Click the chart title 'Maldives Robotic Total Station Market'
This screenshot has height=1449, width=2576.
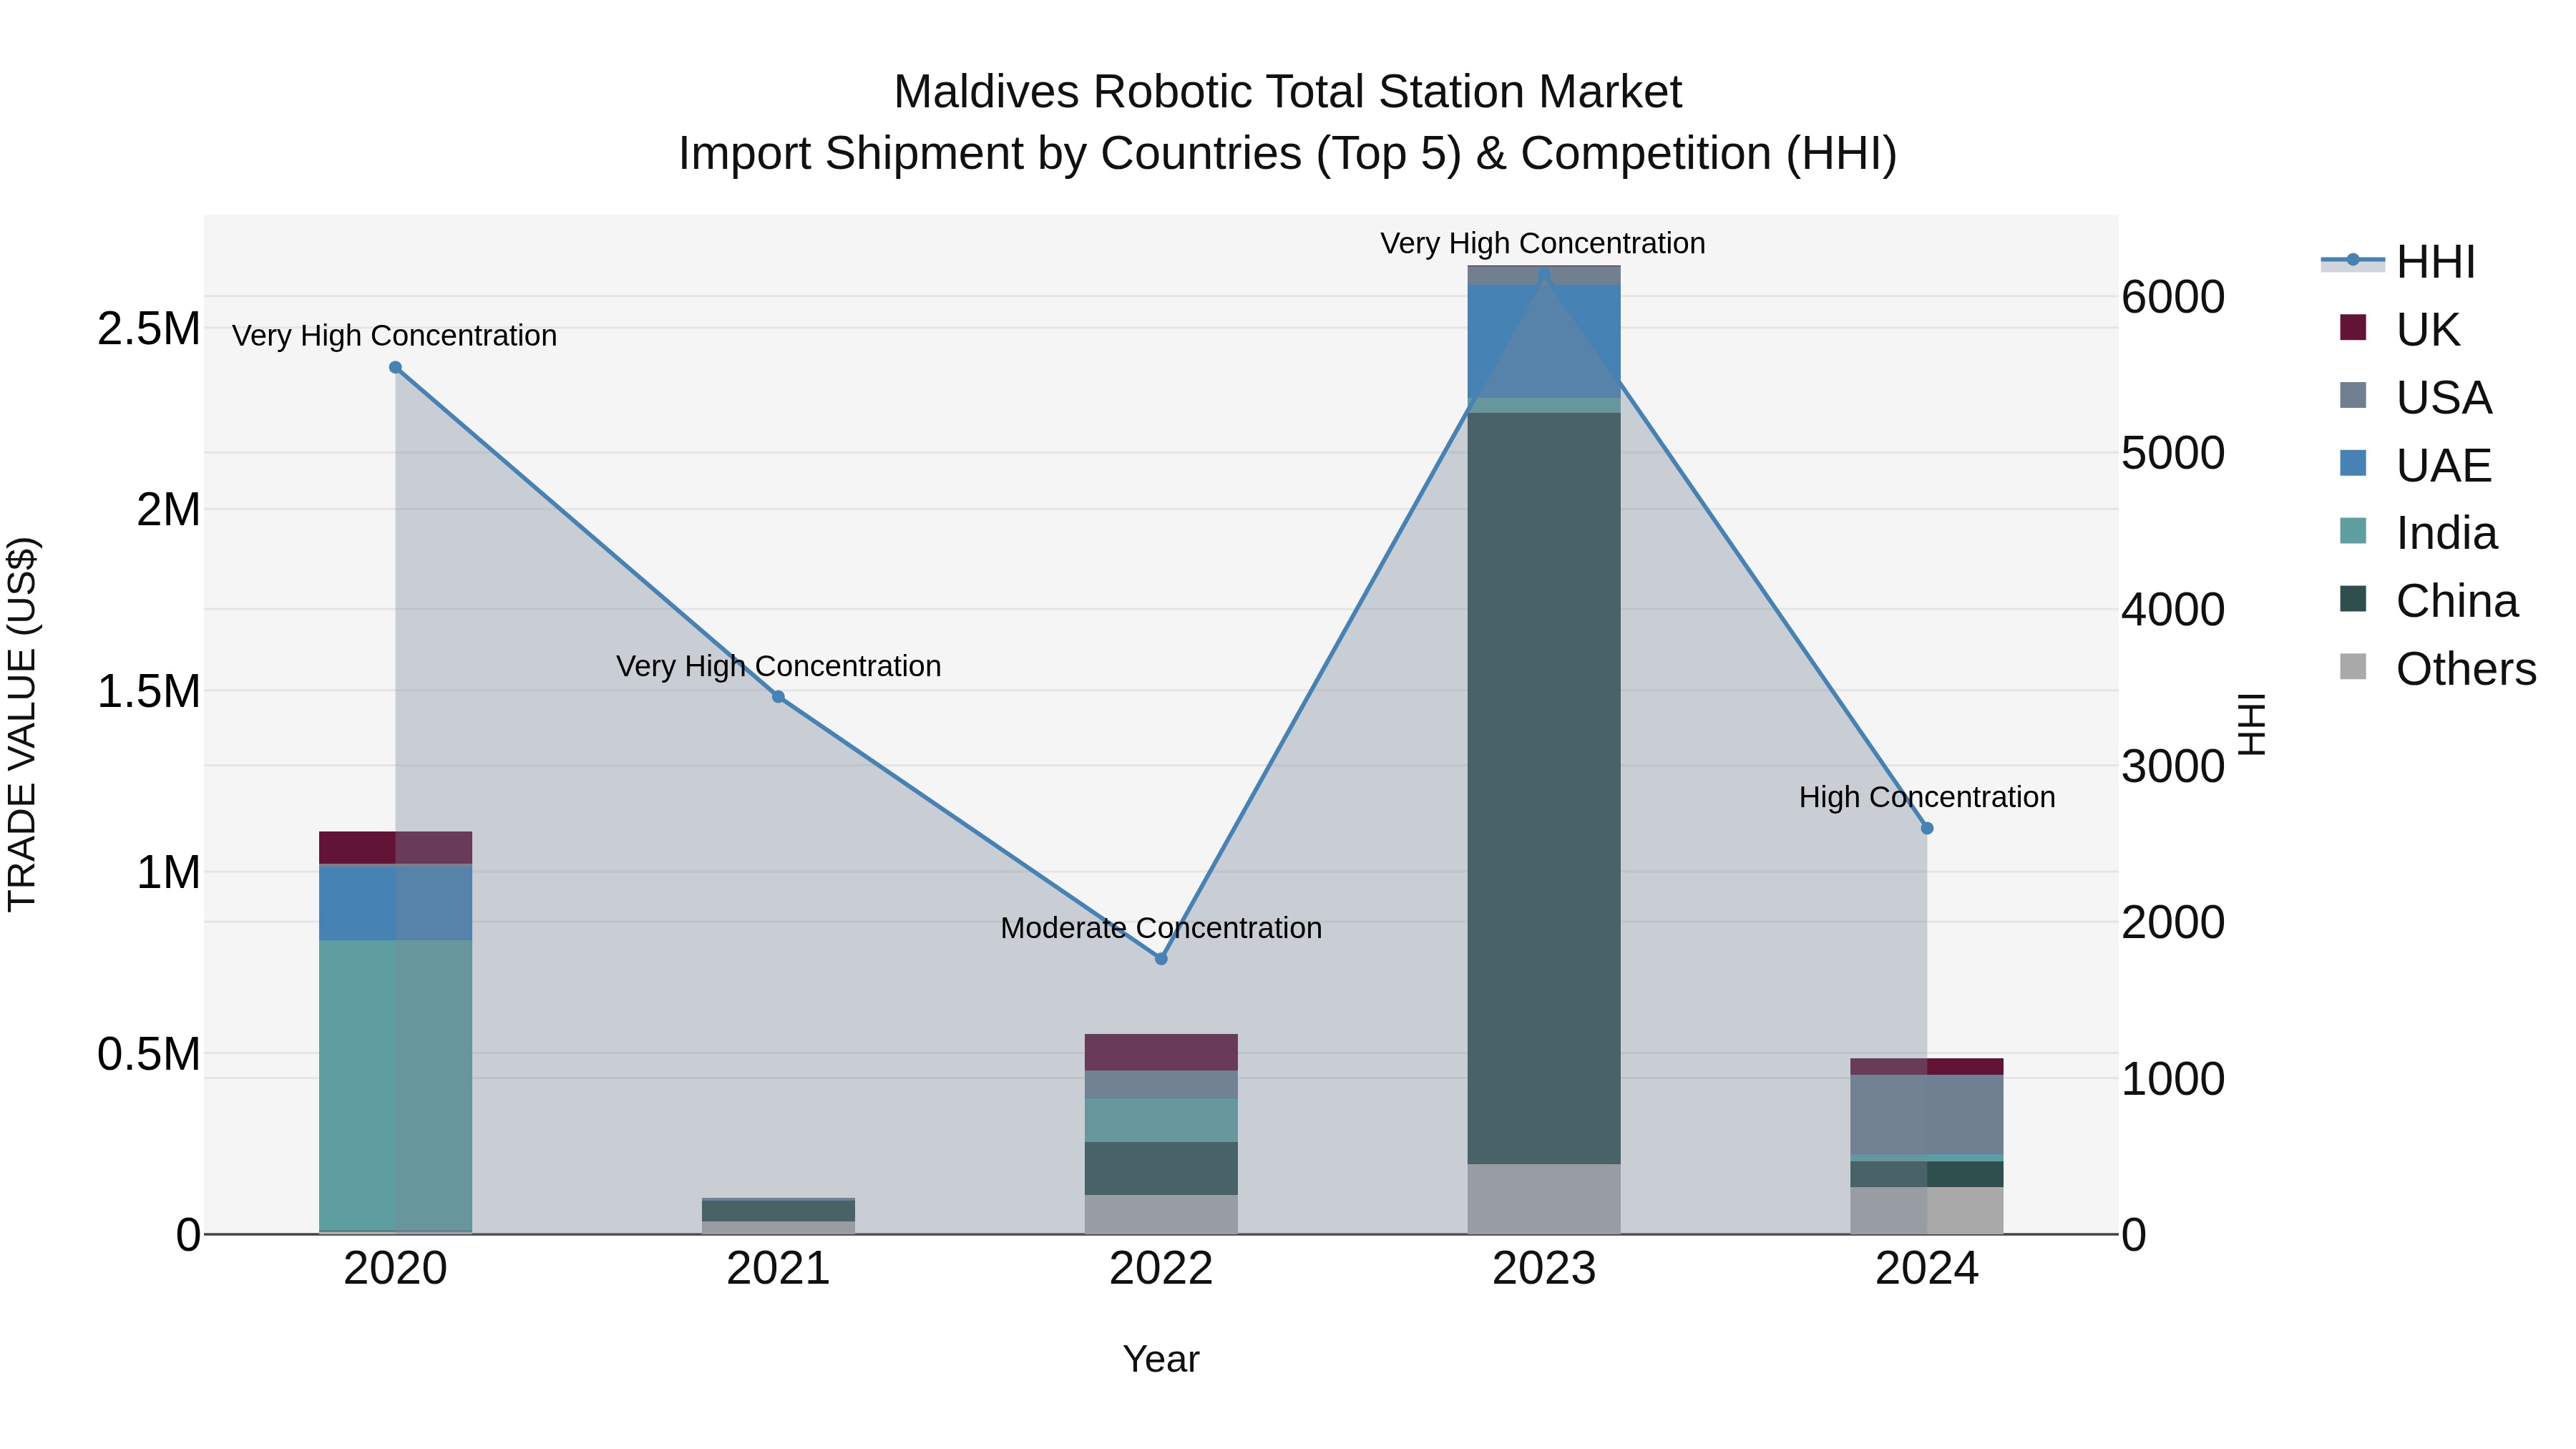pyautogui.click(x=1287, y=92)
